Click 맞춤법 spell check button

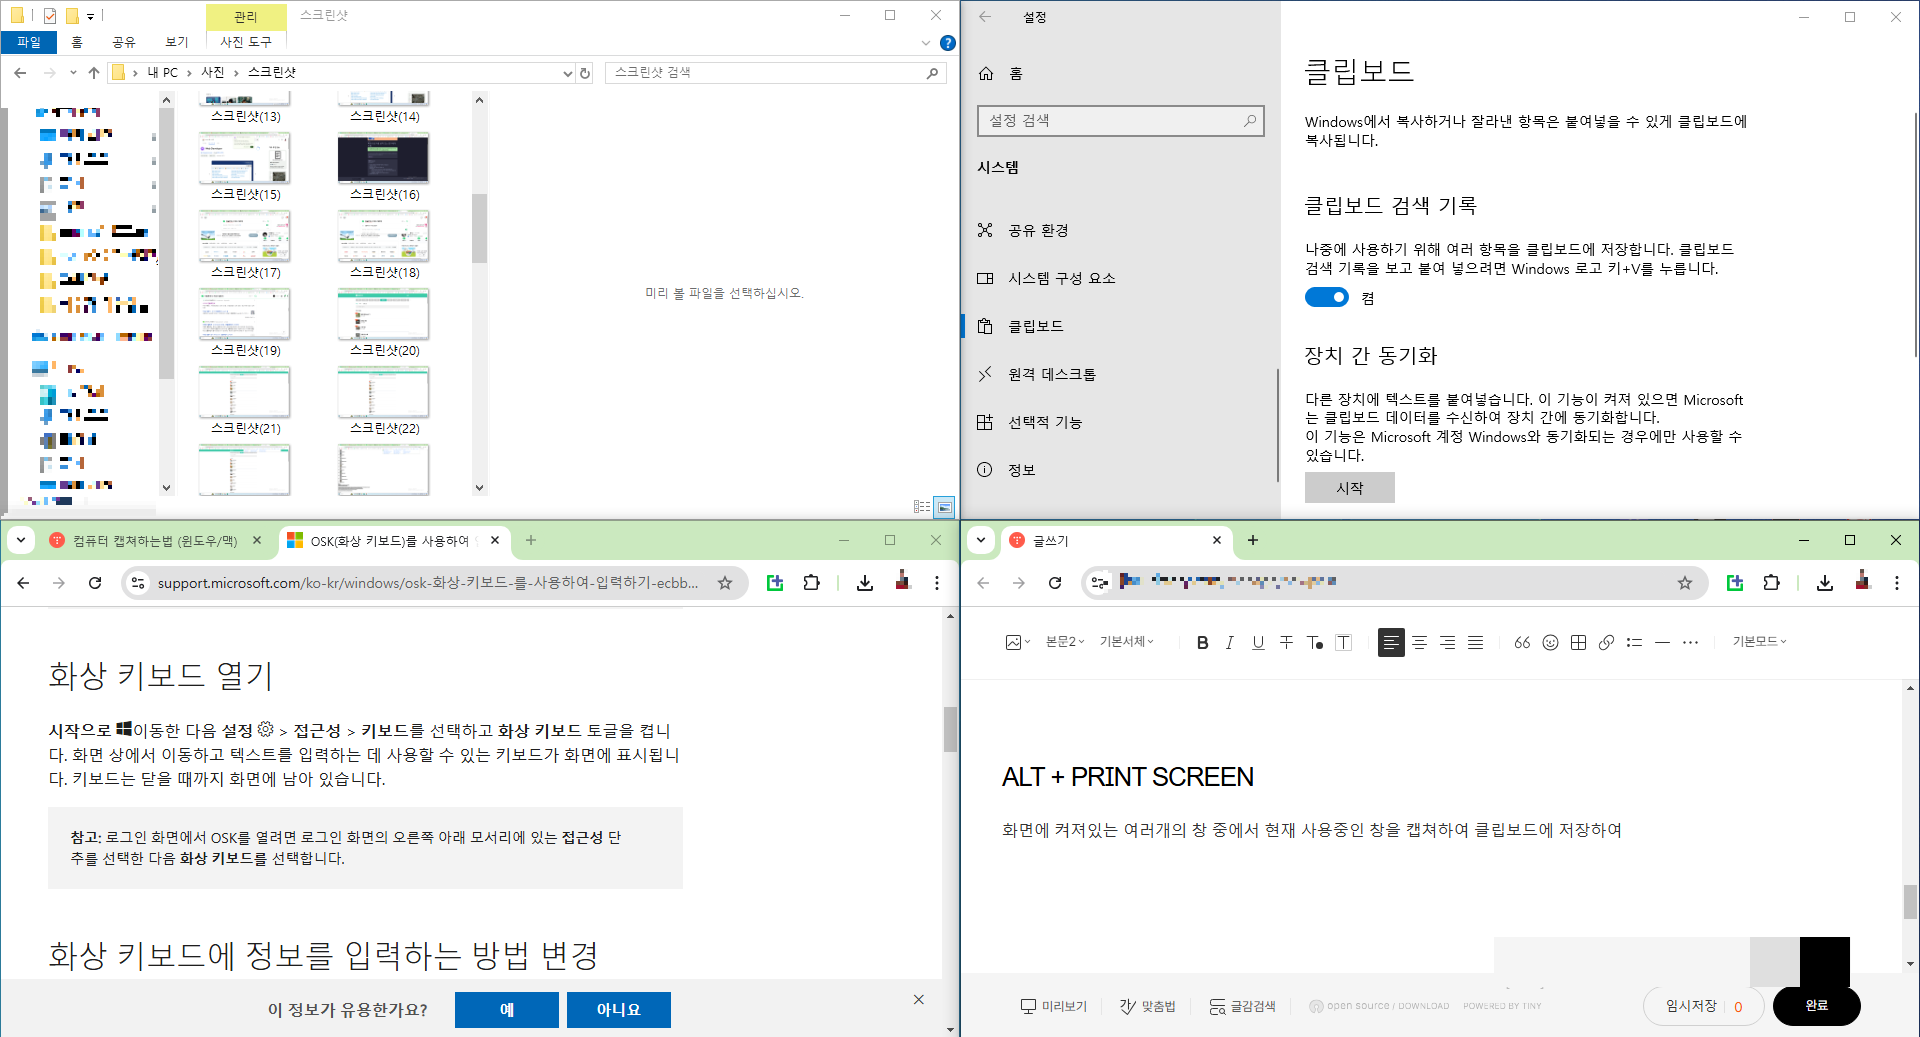click(1148, 1006)
